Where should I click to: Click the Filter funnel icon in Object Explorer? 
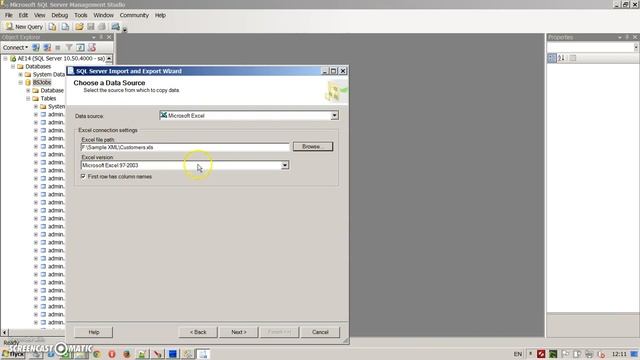(69, 47)
